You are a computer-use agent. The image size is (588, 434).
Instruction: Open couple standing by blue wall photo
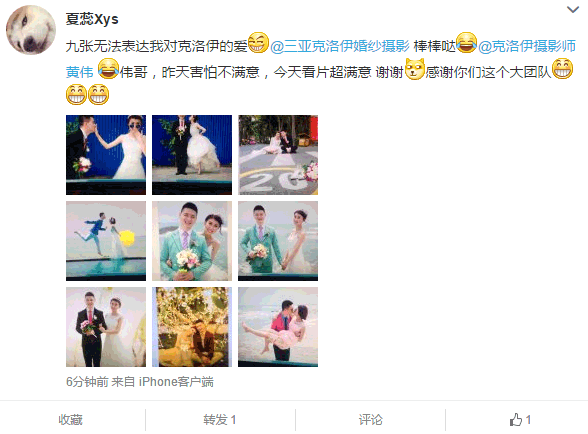pos(192,155)
